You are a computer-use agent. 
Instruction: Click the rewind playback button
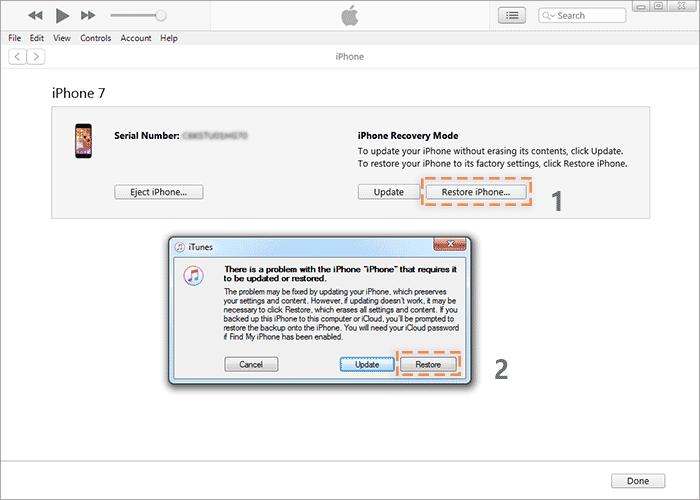click(35, 16)
